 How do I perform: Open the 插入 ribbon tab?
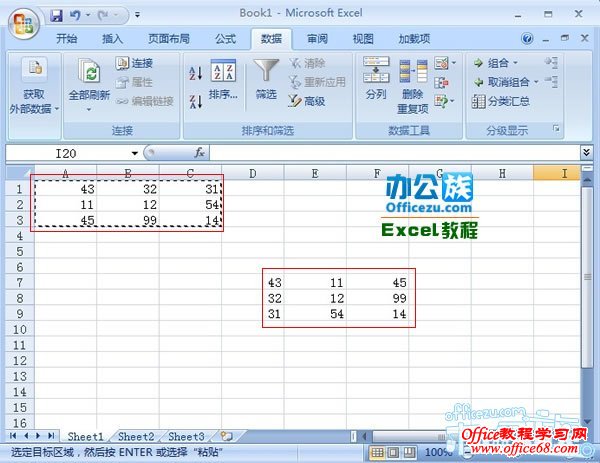(x=112, y=39)
